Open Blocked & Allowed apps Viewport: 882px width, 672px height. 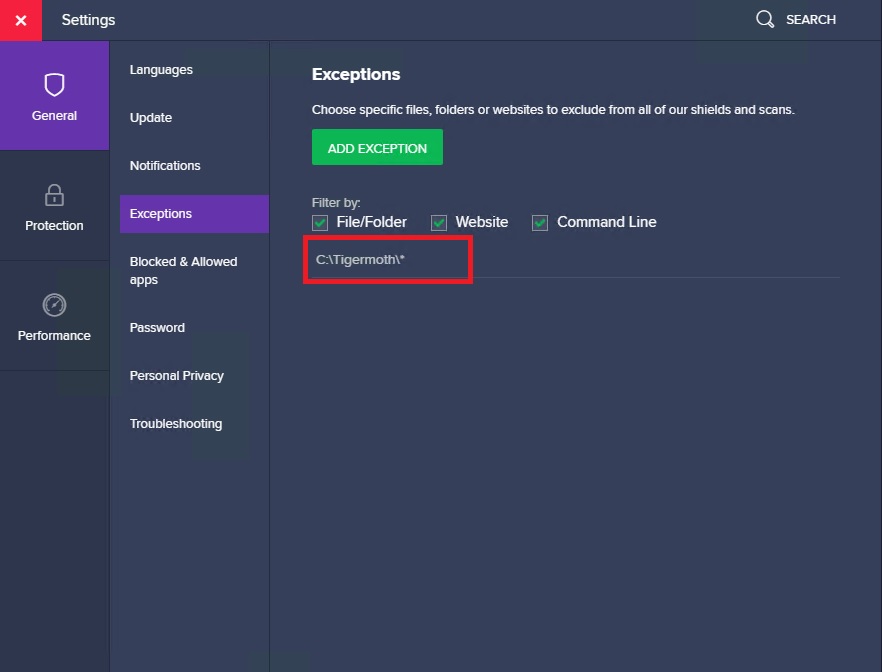(x=183, y=270)
